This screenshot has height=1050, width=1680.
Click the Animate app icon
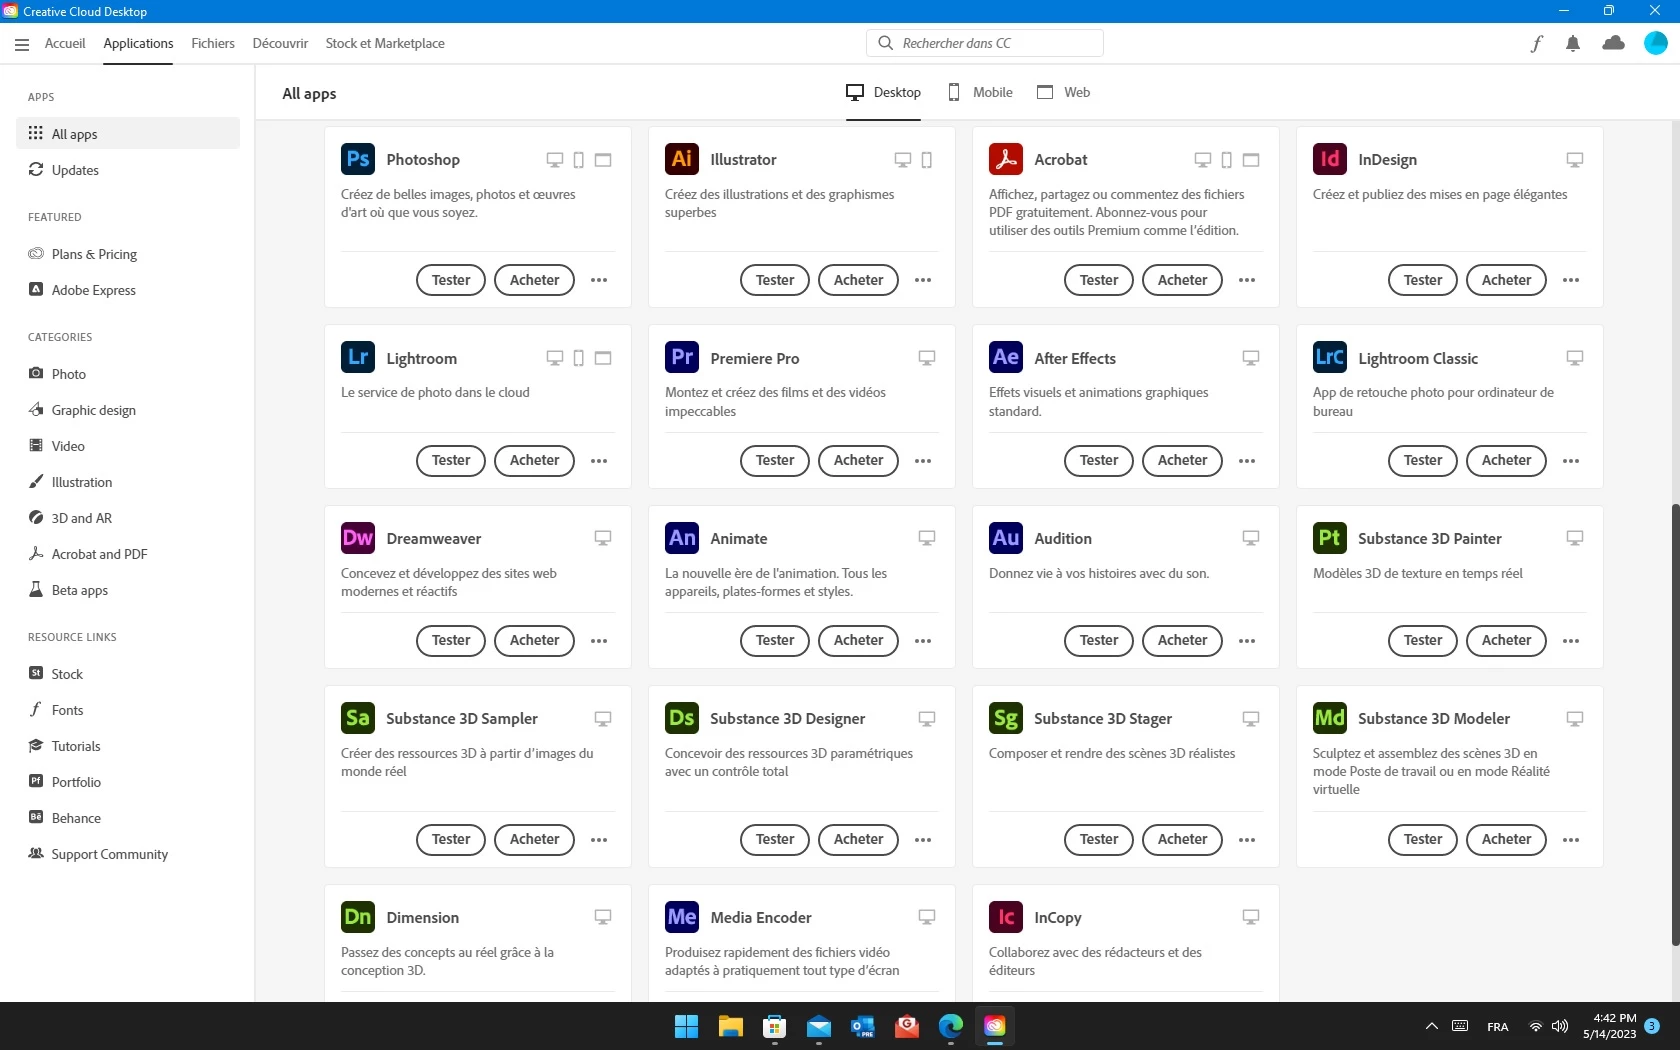682,538
